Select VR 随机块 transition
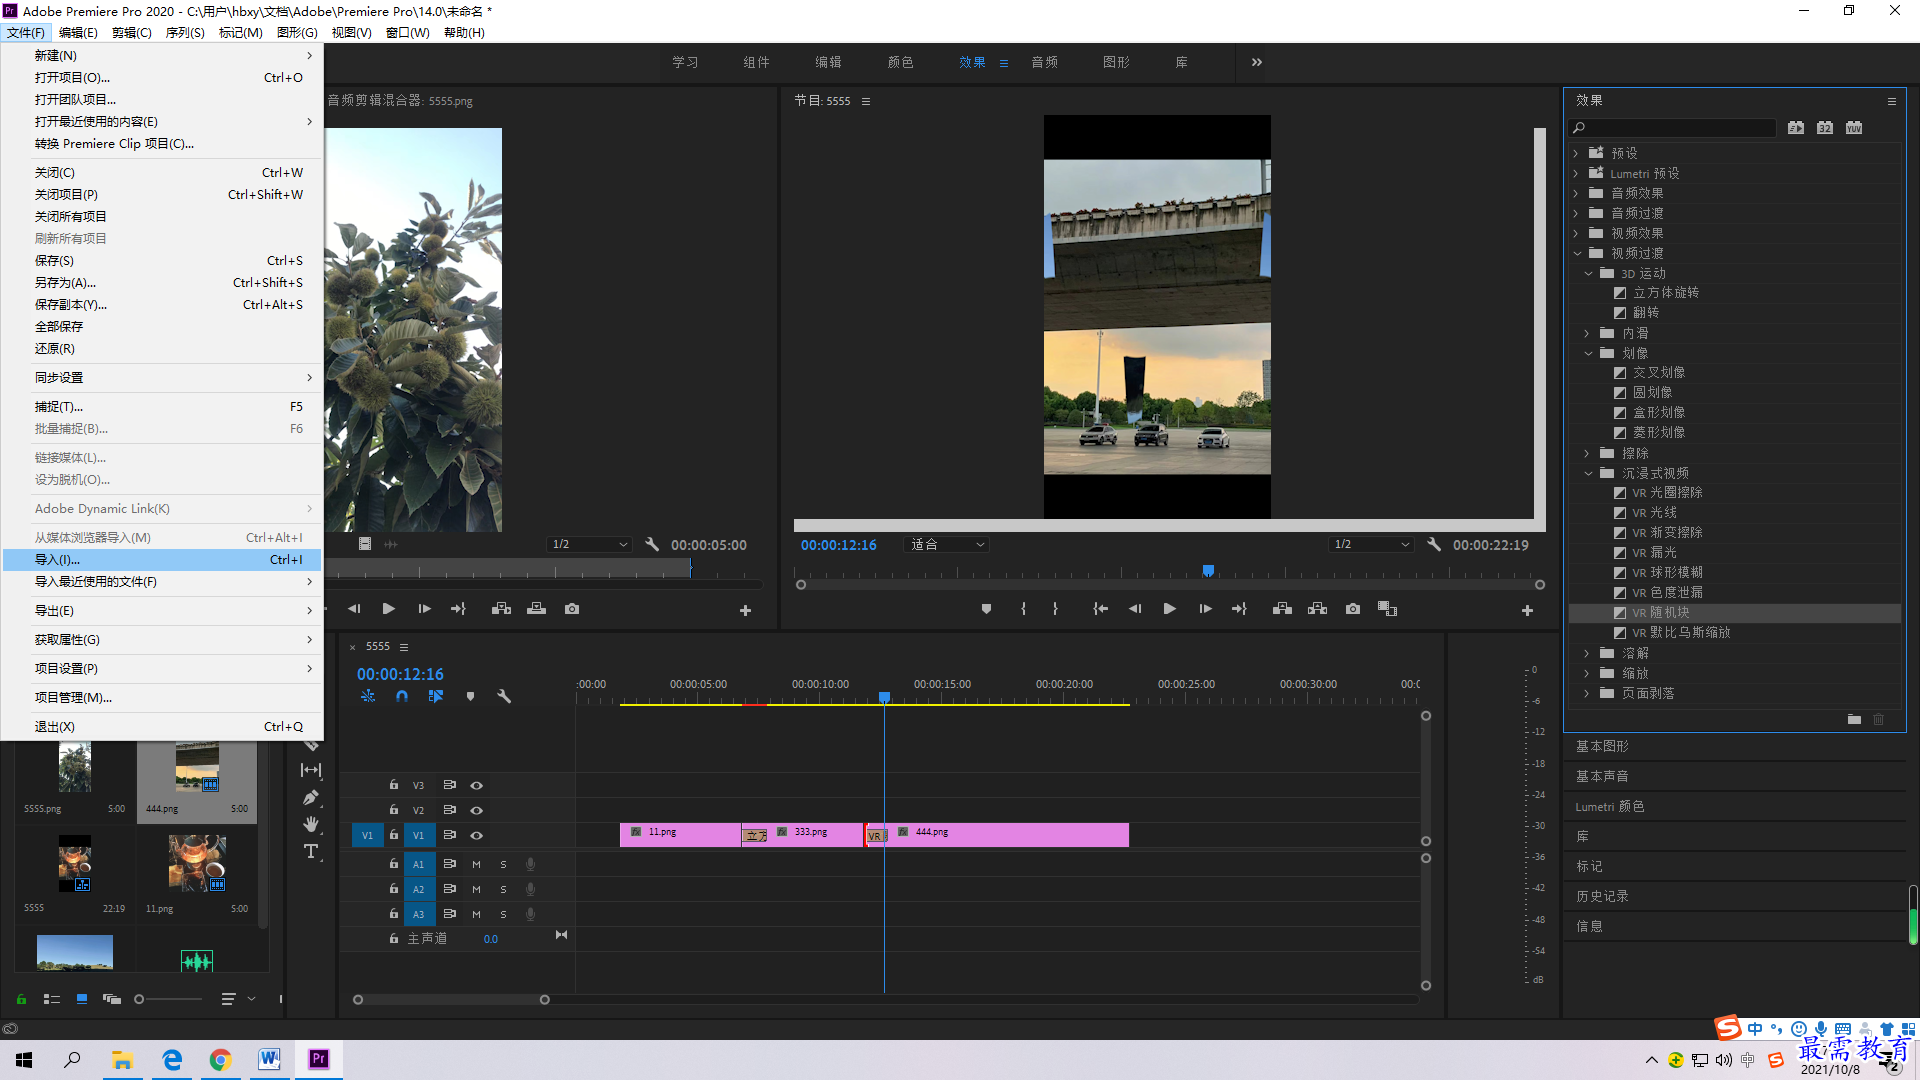Image resolution: width=1920 pixels, height=1080 pixels. (1661, 613)
